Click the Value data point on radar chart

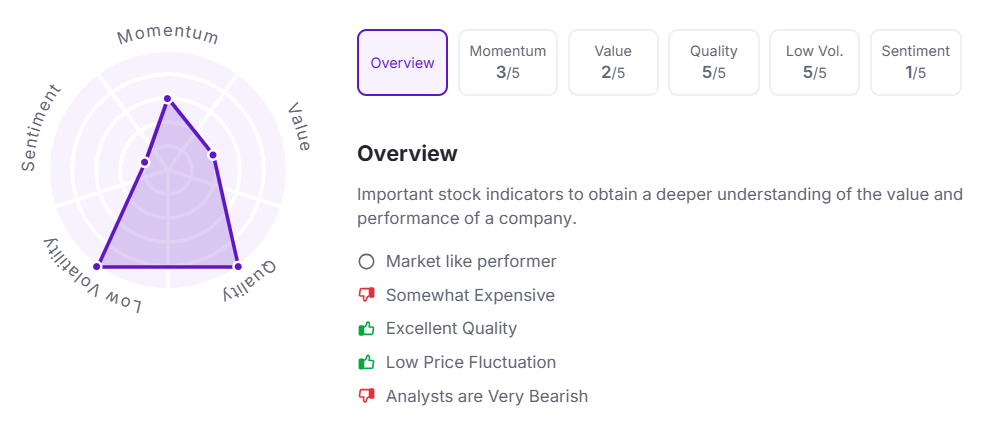(x=212, y=154)
